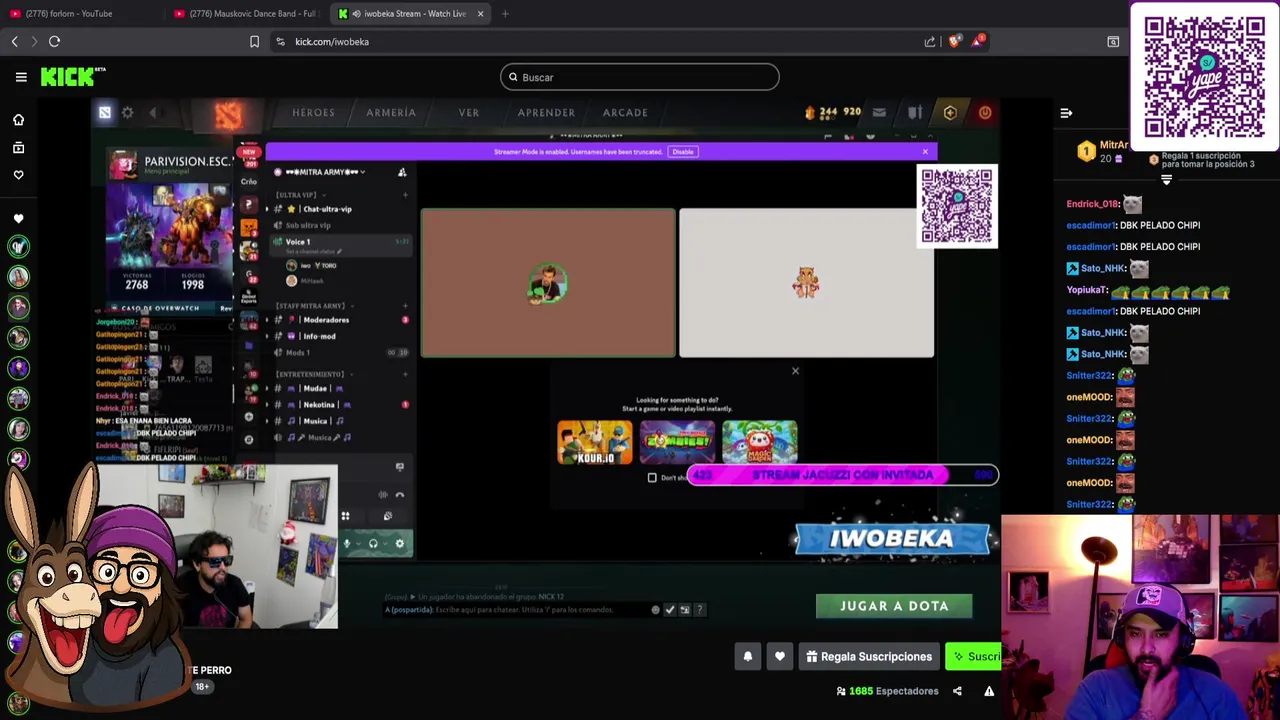Click the Kick logo

click(73, 77)
